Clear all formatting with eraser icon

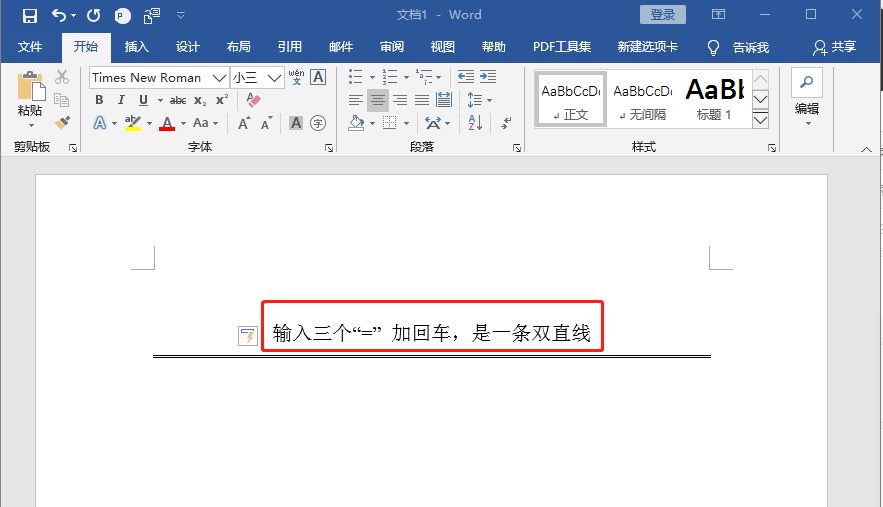coord(253,100)
